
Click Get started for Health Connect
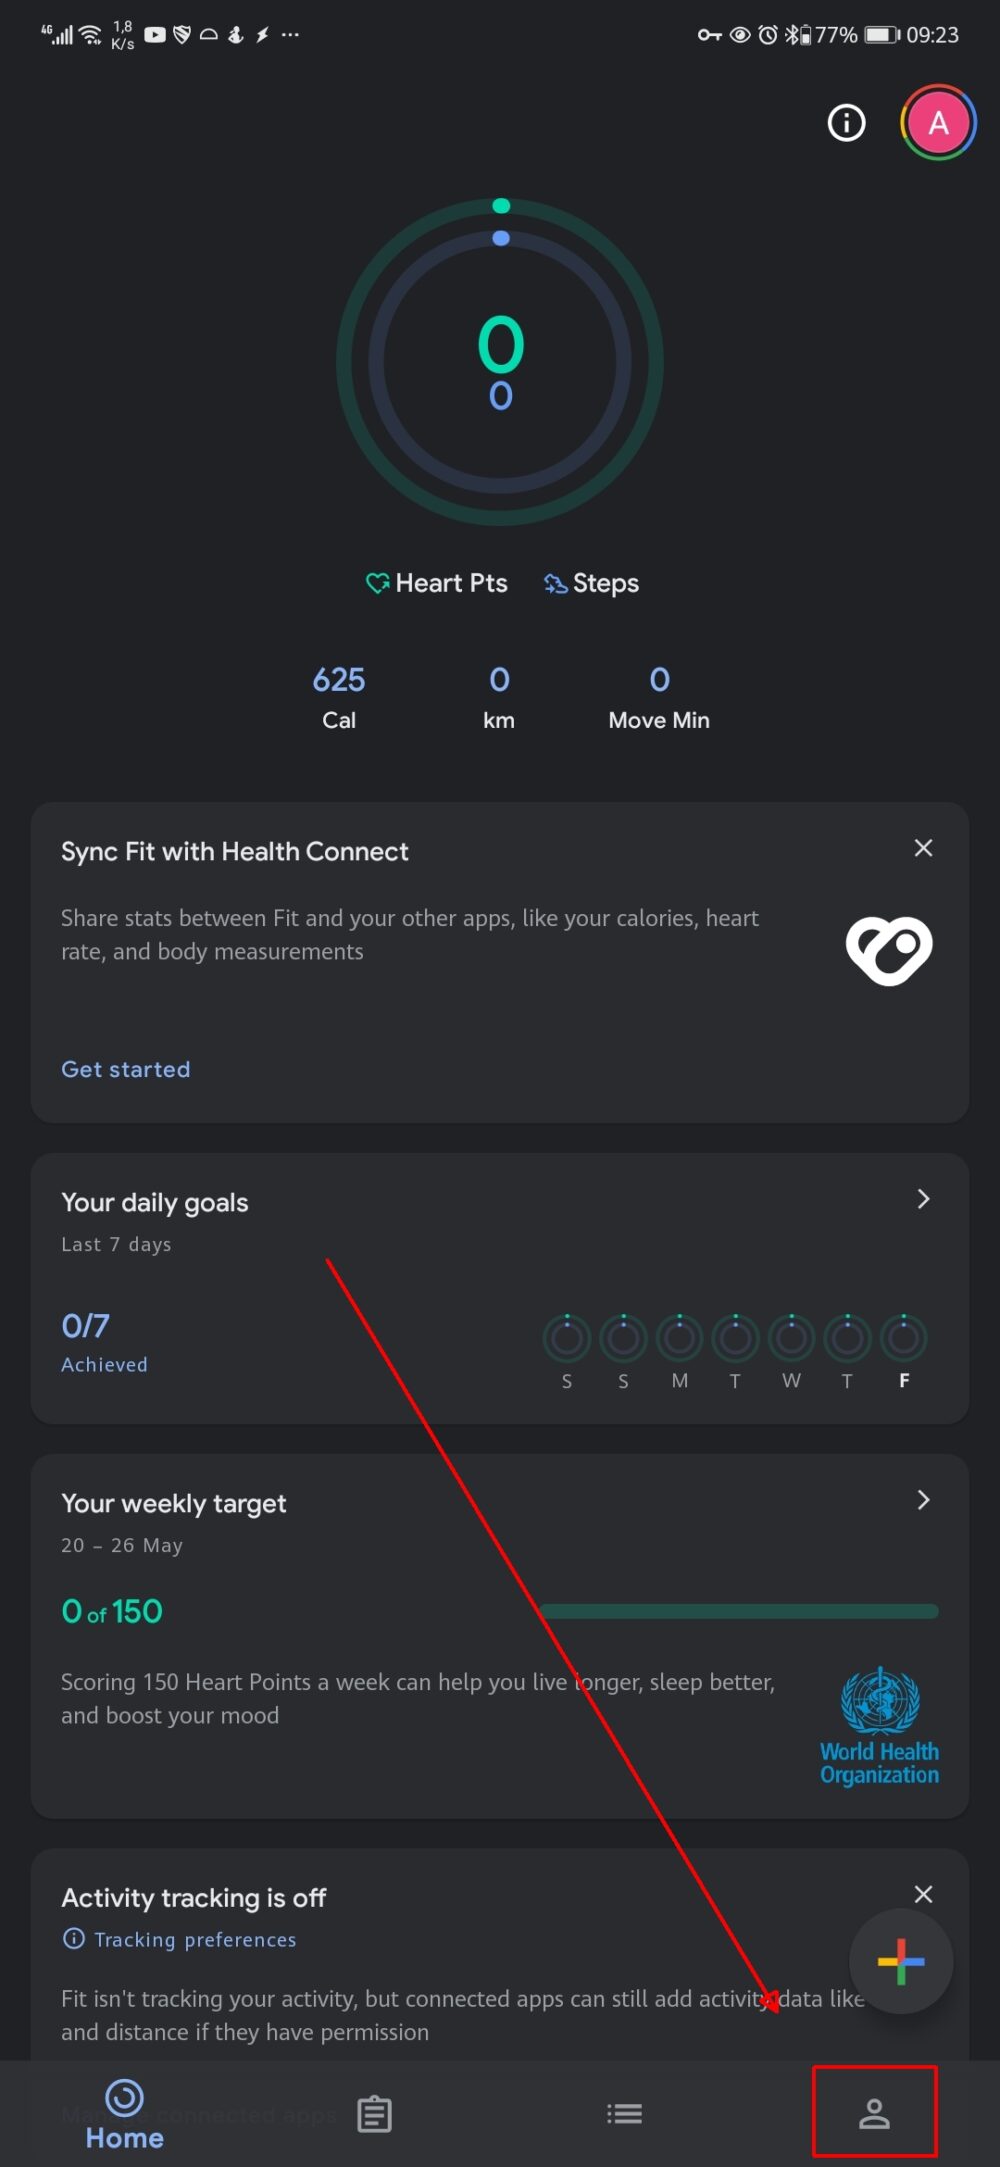(125, 1069)
